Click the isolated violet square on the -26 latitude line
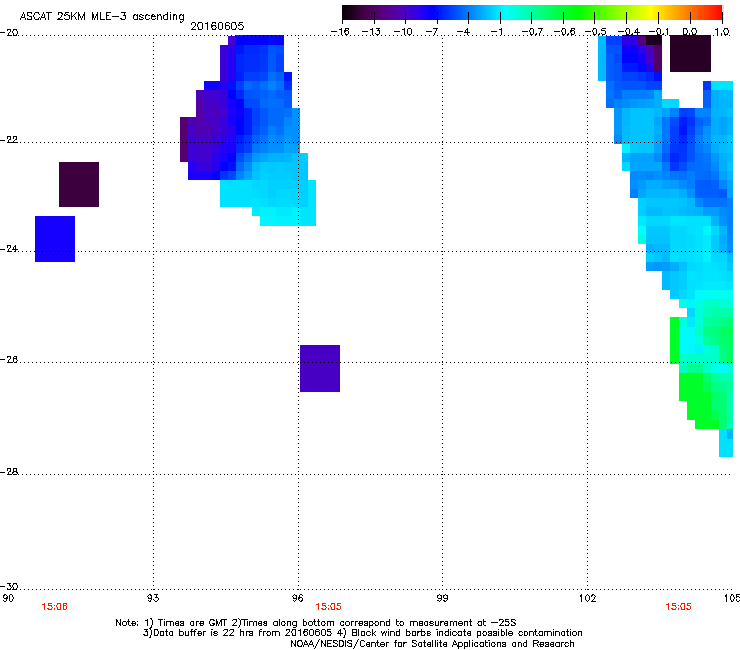 pyautogui.click(x=320, y=368)
